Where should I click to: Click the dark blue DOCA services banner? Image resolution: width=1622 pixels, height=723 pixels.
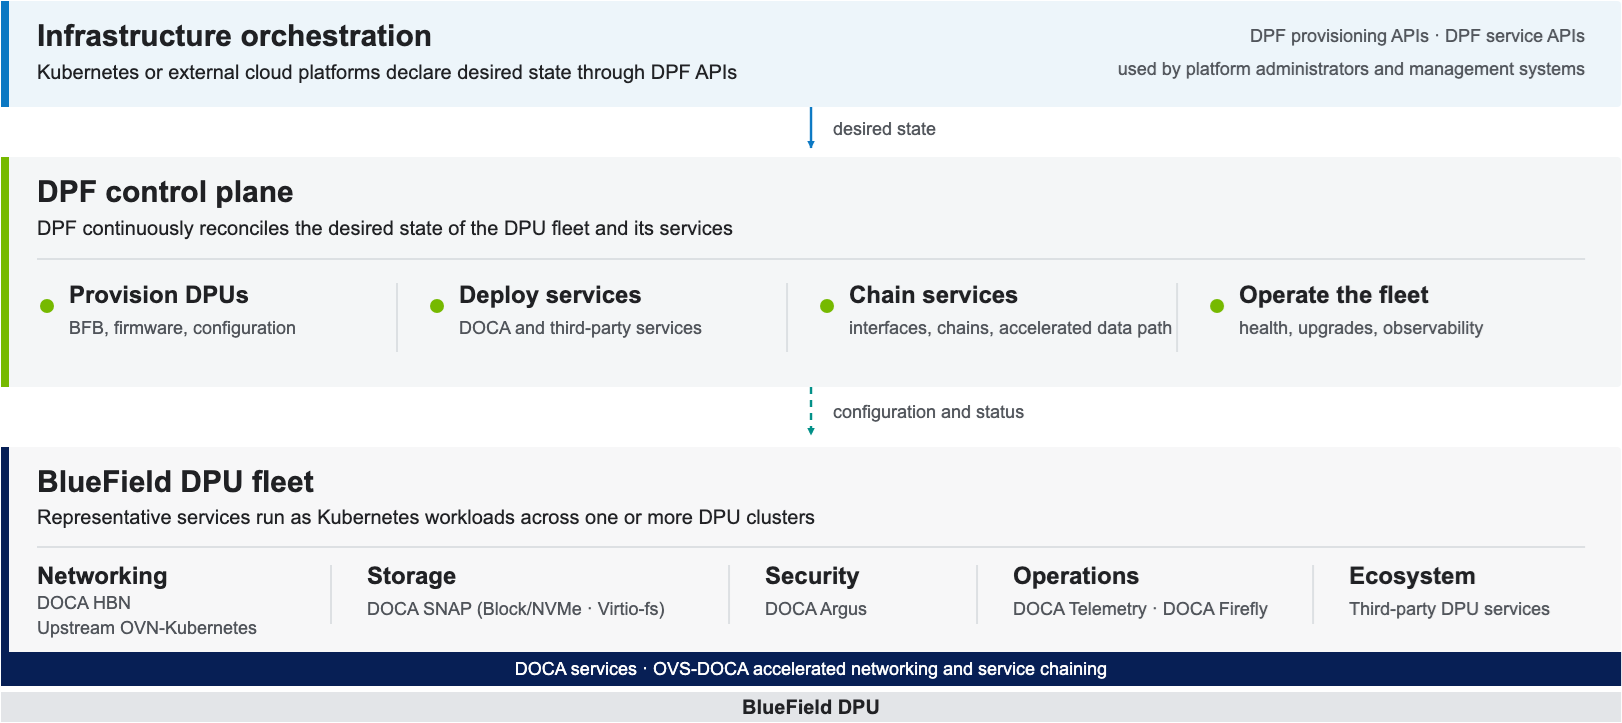811,669
